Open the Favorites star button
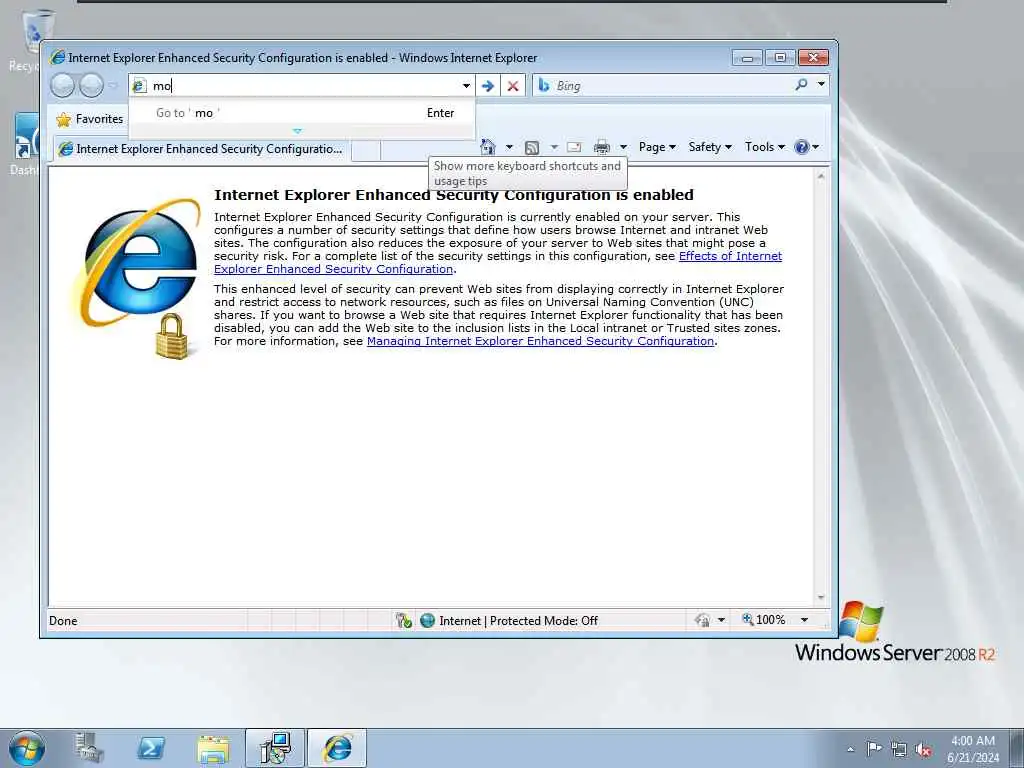Screen dimensions: 1024x768 click(x=90, y=119)
